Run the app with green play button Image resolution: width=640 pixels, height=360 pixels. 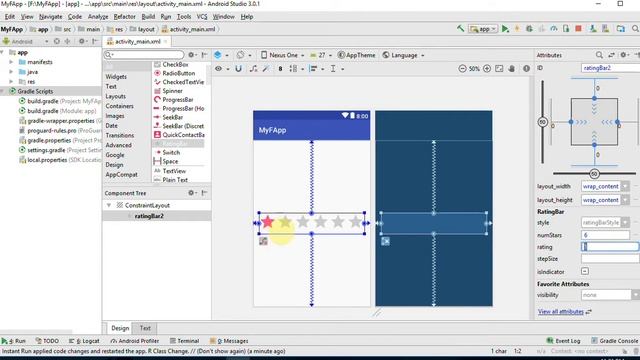505,29
